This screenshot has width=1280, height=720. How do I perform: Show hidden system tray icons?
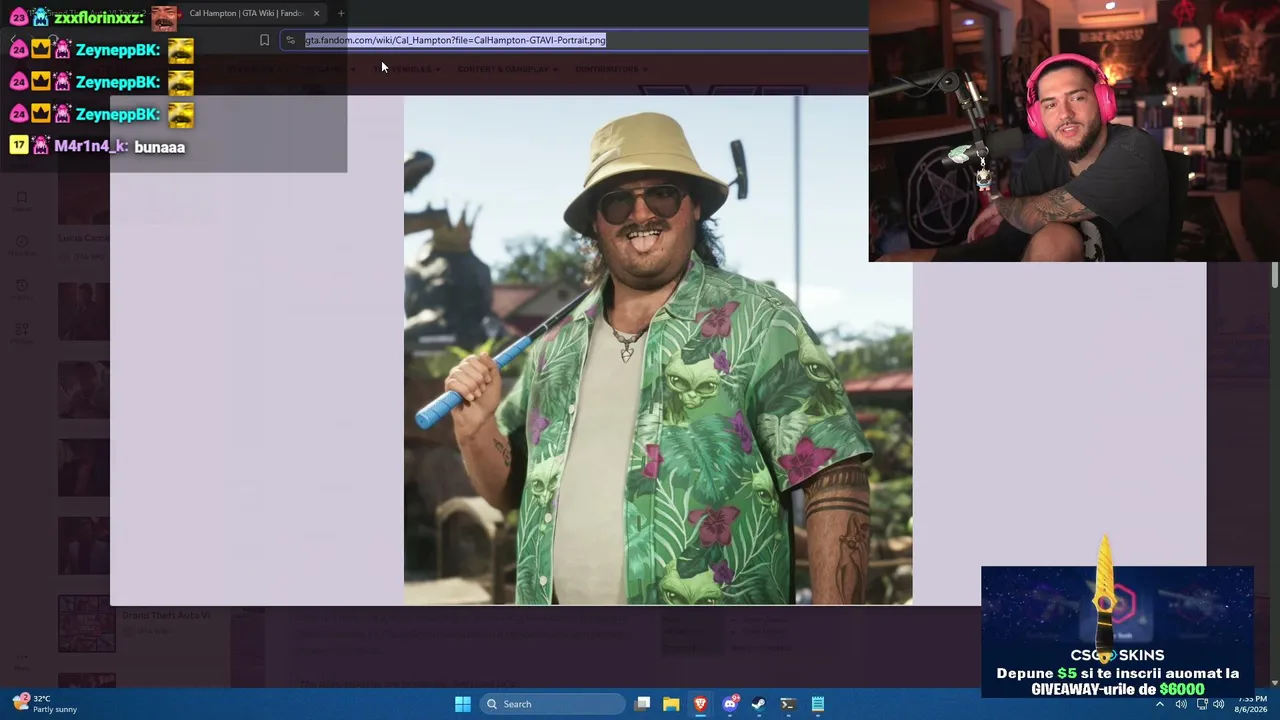tap(1160, 704)
